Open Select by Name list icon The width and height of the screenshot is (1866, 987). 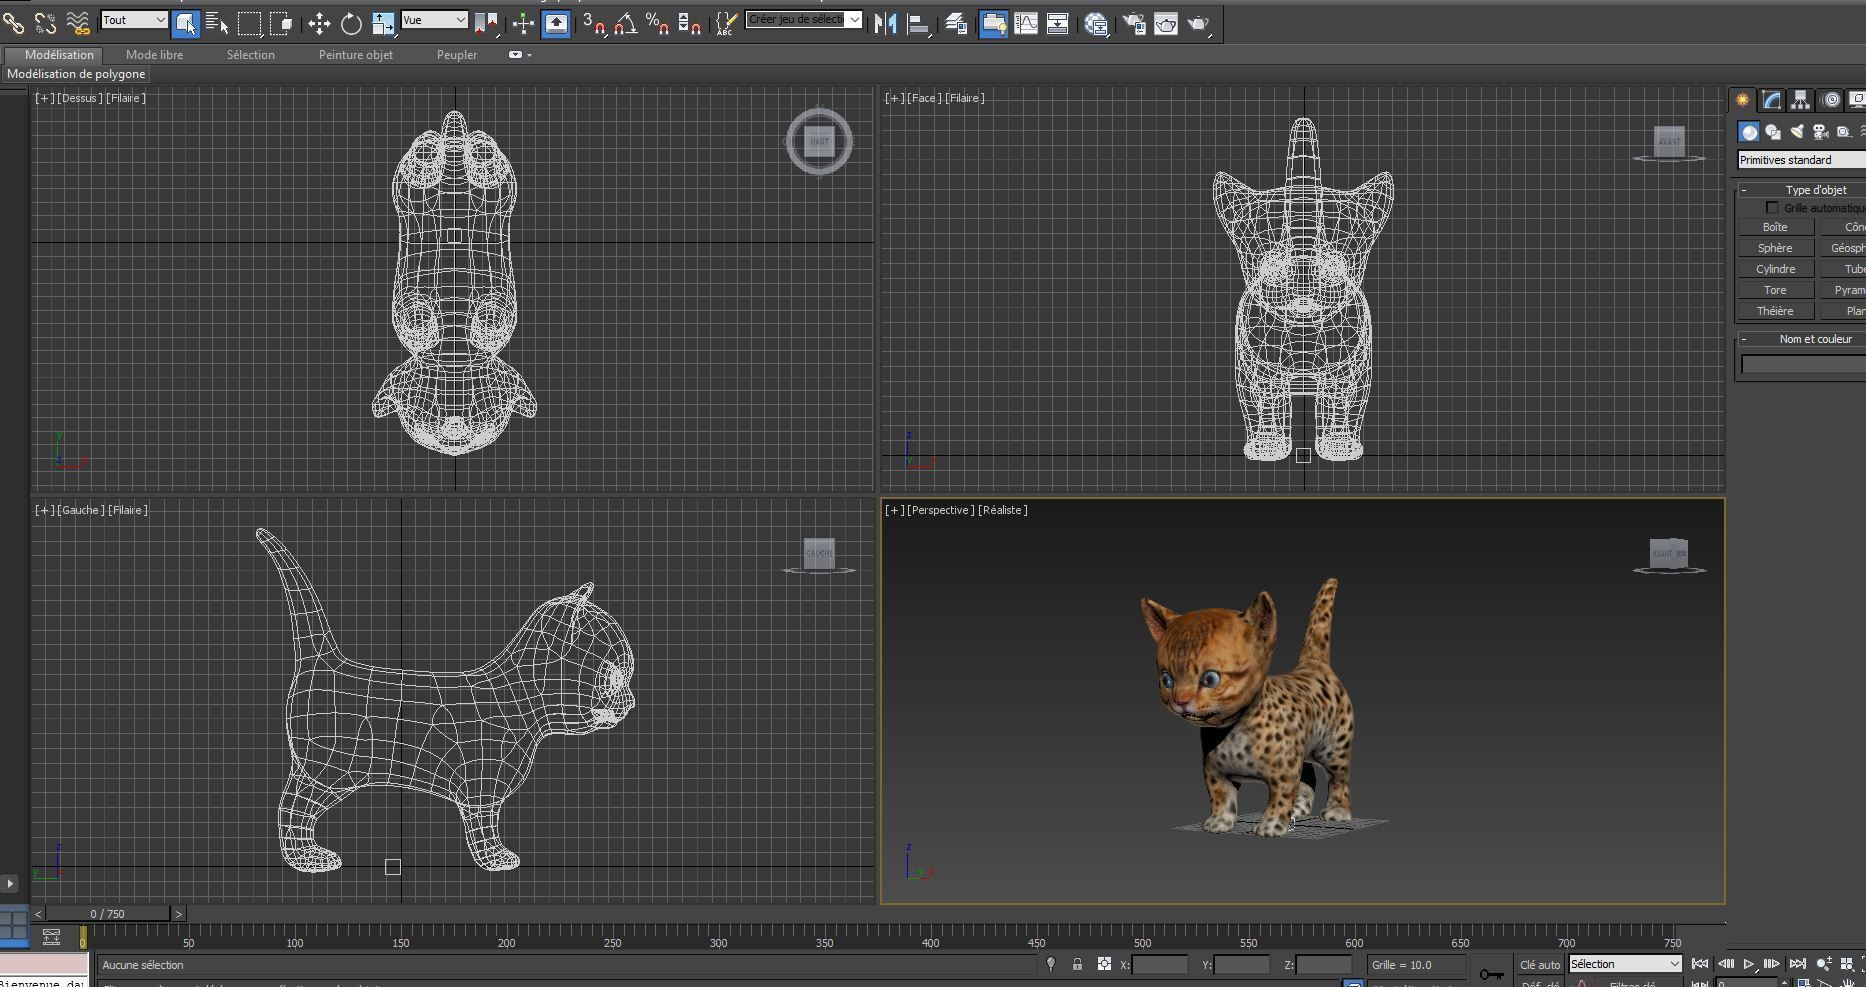(x=217, y=23)
